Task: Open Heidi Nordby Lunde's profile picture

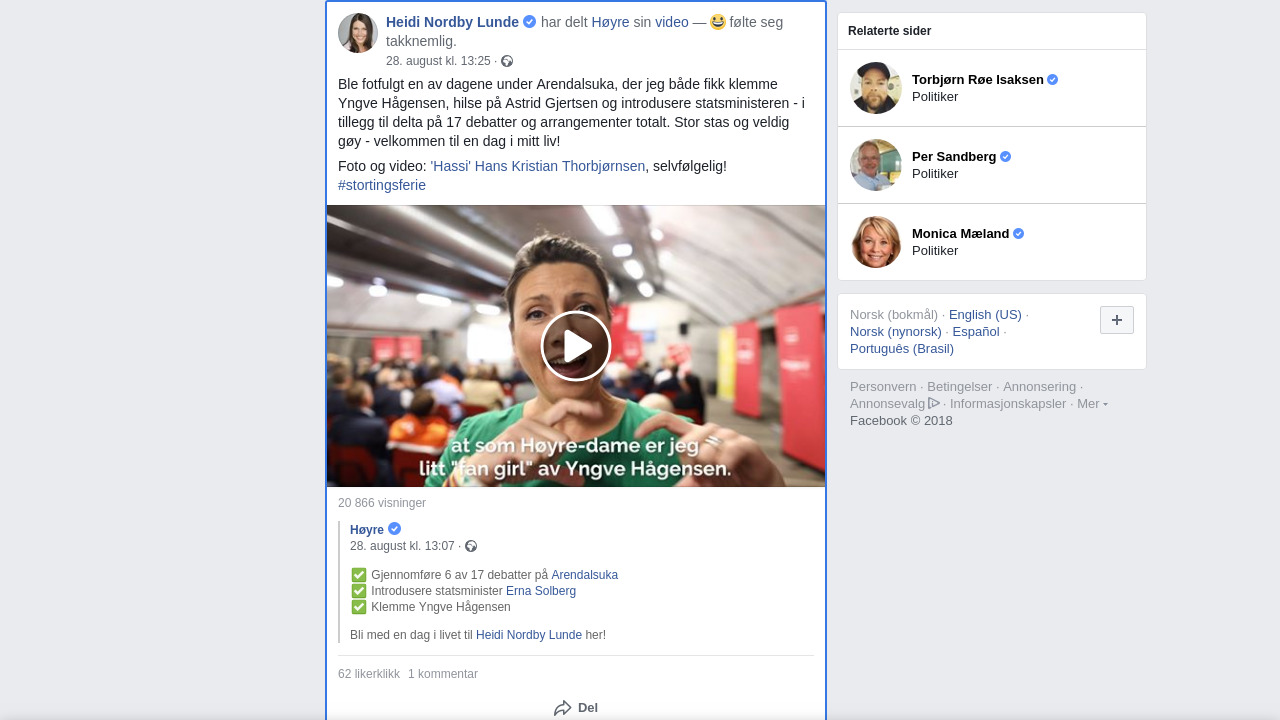Action: click(358, 33)
